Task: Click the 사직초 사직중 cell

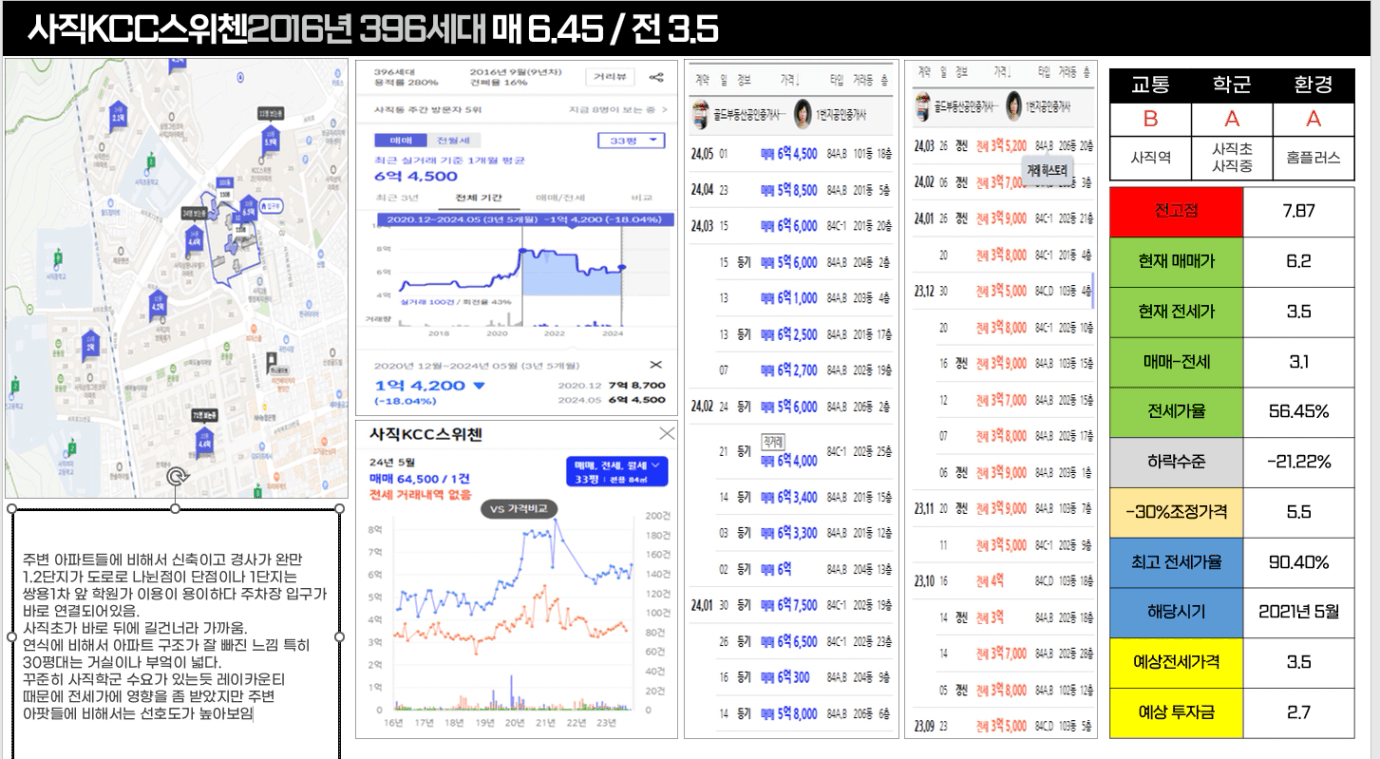Action: pyautogui.click(x=1232, y=157)
